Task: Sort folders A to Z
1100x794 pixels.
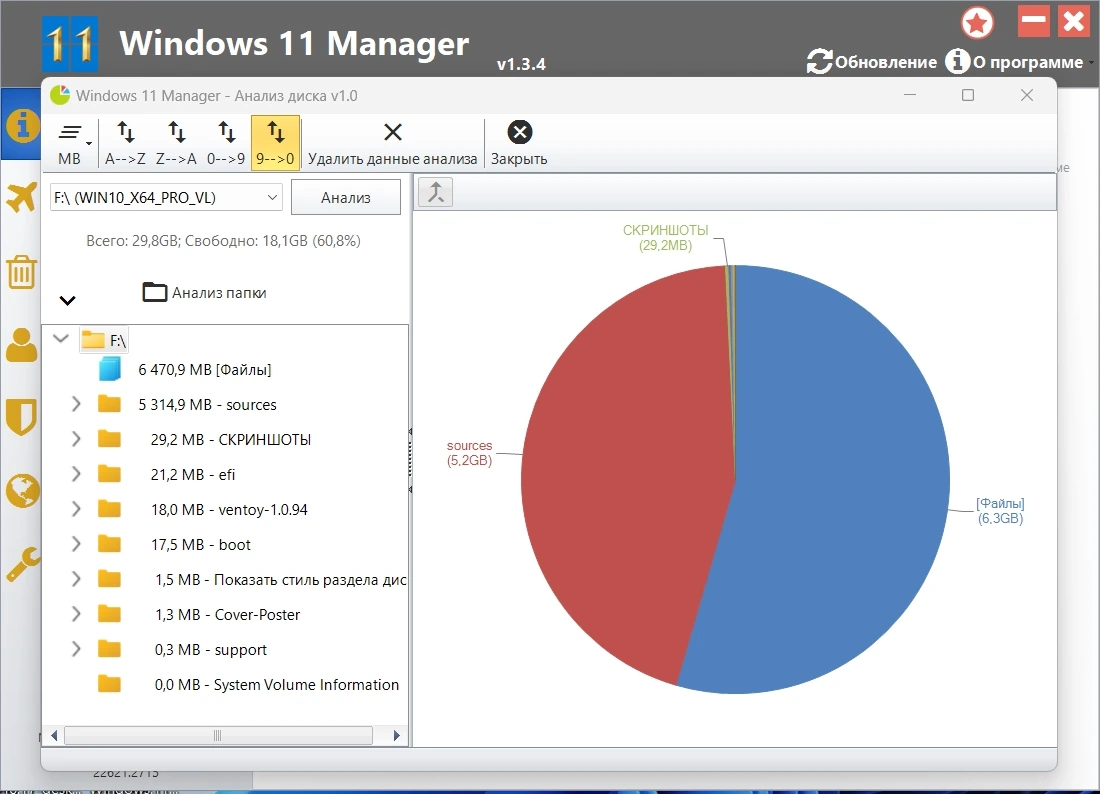Action: pyautogui.click(x=125, y=143)
